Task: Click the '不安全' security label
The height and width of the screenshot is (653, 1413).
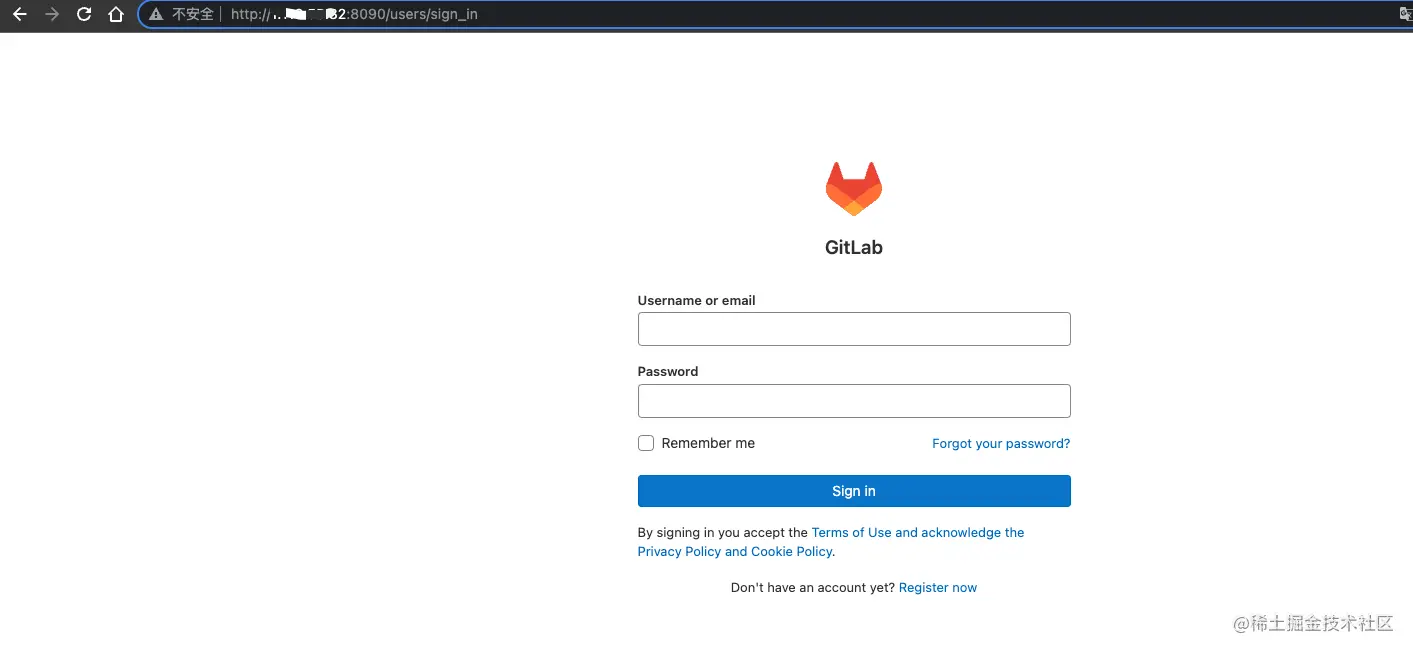Action: (x=193, y=14)
